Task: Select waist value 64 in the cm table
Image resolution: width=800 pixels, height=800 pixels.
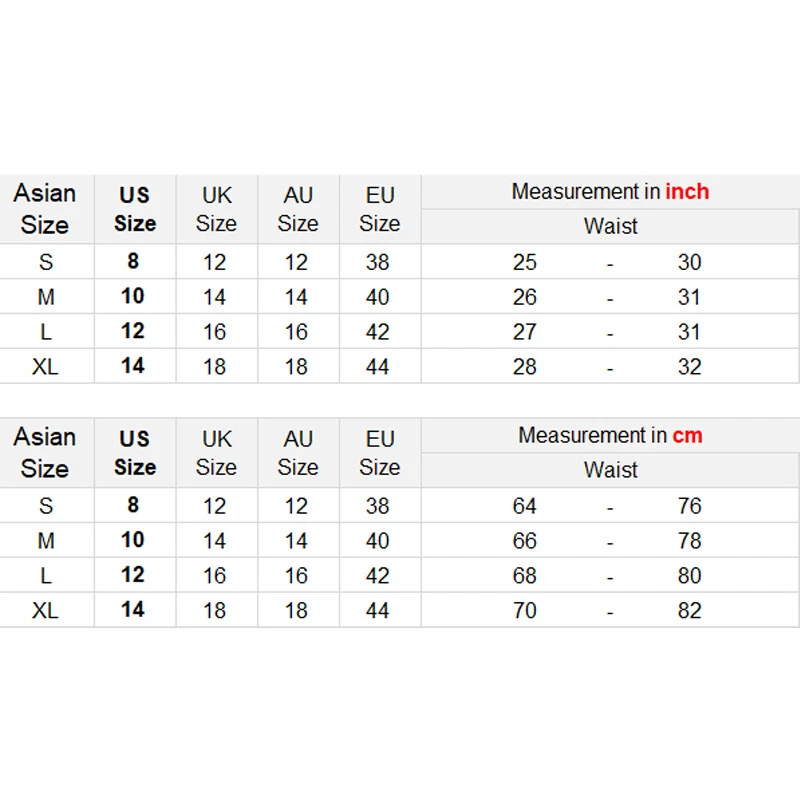Action: pos(525,506)
